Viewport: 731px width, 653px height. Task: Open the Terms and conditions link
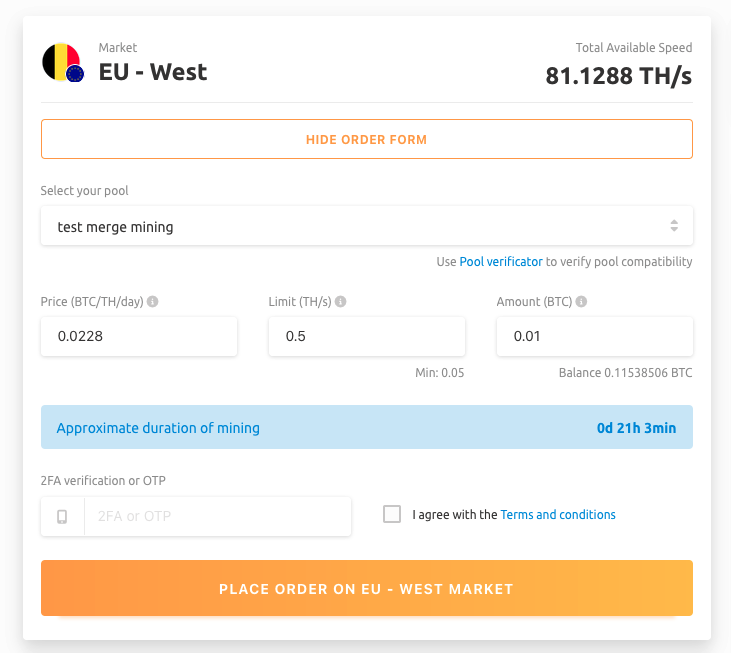point(558,515)
